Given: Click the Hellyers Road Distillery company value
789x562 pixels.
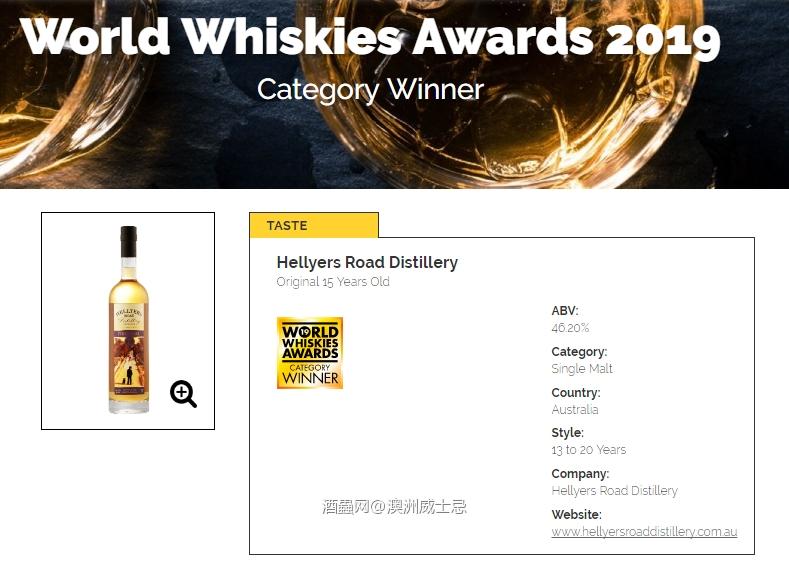Looking at the screenshot, I should point(614,491).
